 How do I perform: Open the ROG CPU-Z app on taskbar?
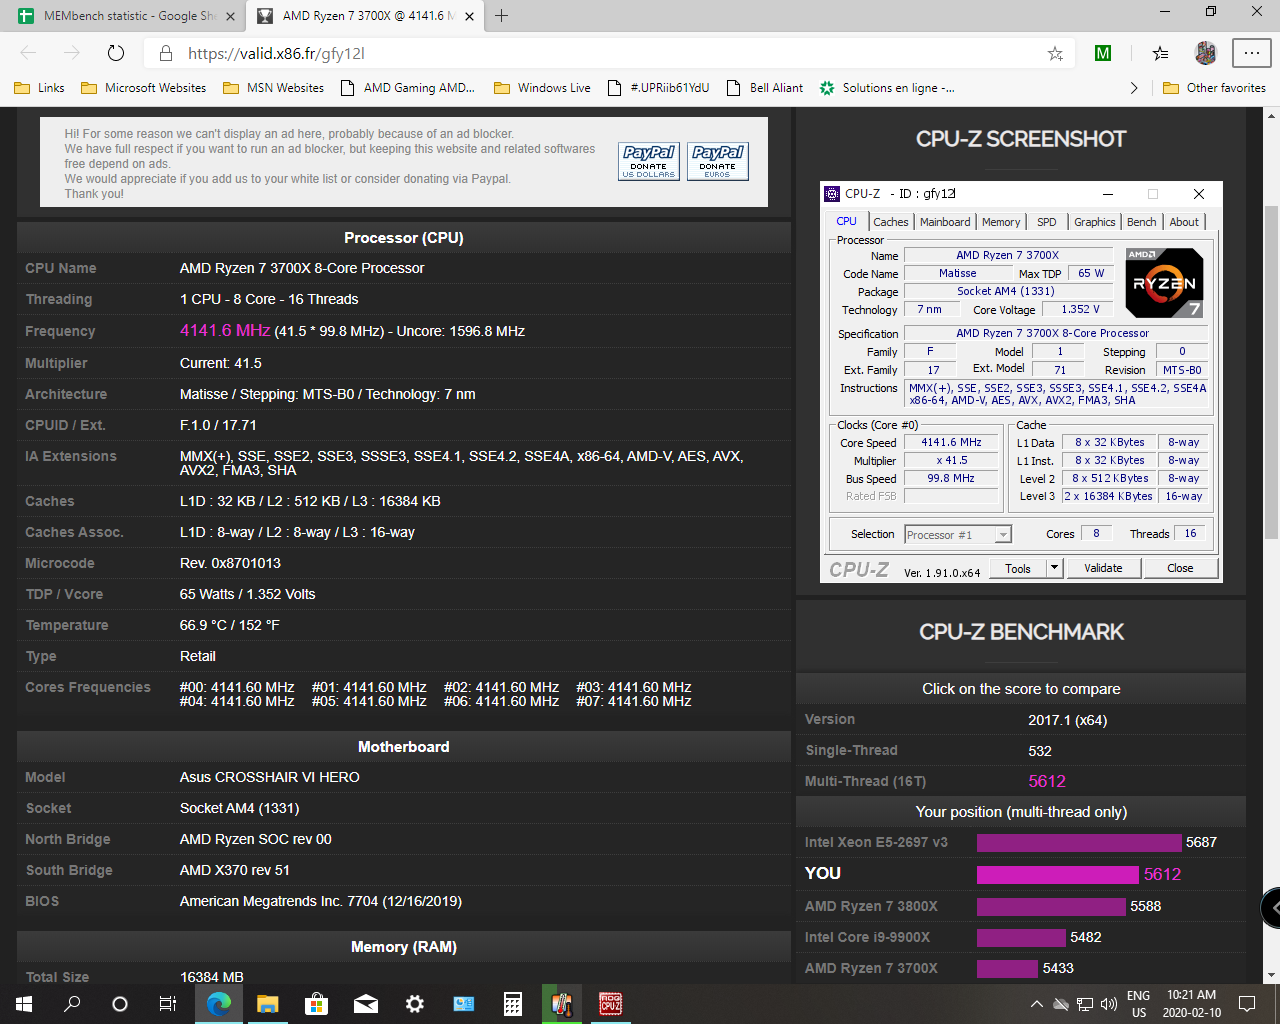(610, 1004)
